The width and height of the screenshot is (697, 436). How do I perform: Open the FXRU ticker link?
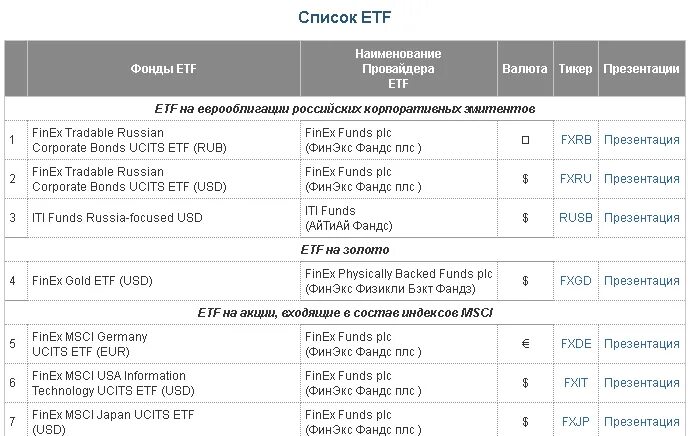click(x=576, y=179)
